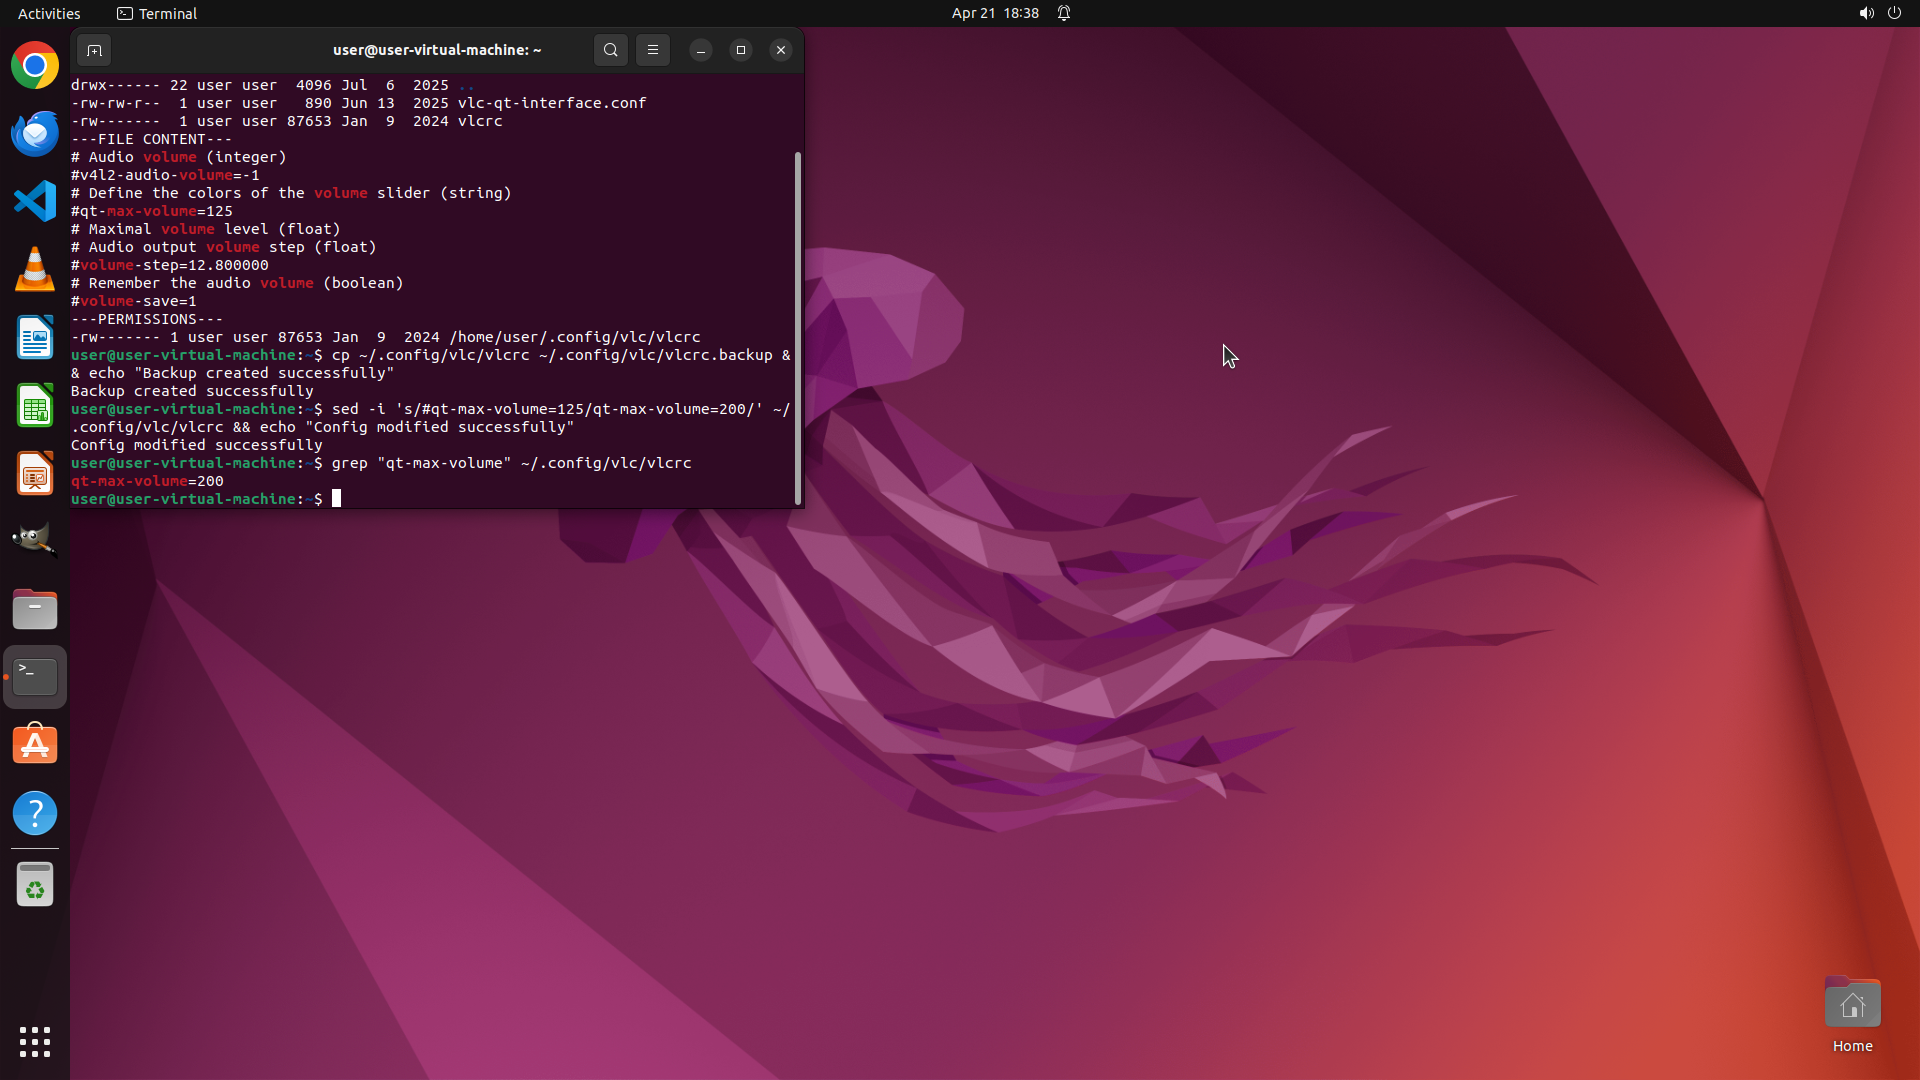Open Ubuntu Software from the dock
This screenshot has height=1080, width=1920.
click(x=35, y=745)
